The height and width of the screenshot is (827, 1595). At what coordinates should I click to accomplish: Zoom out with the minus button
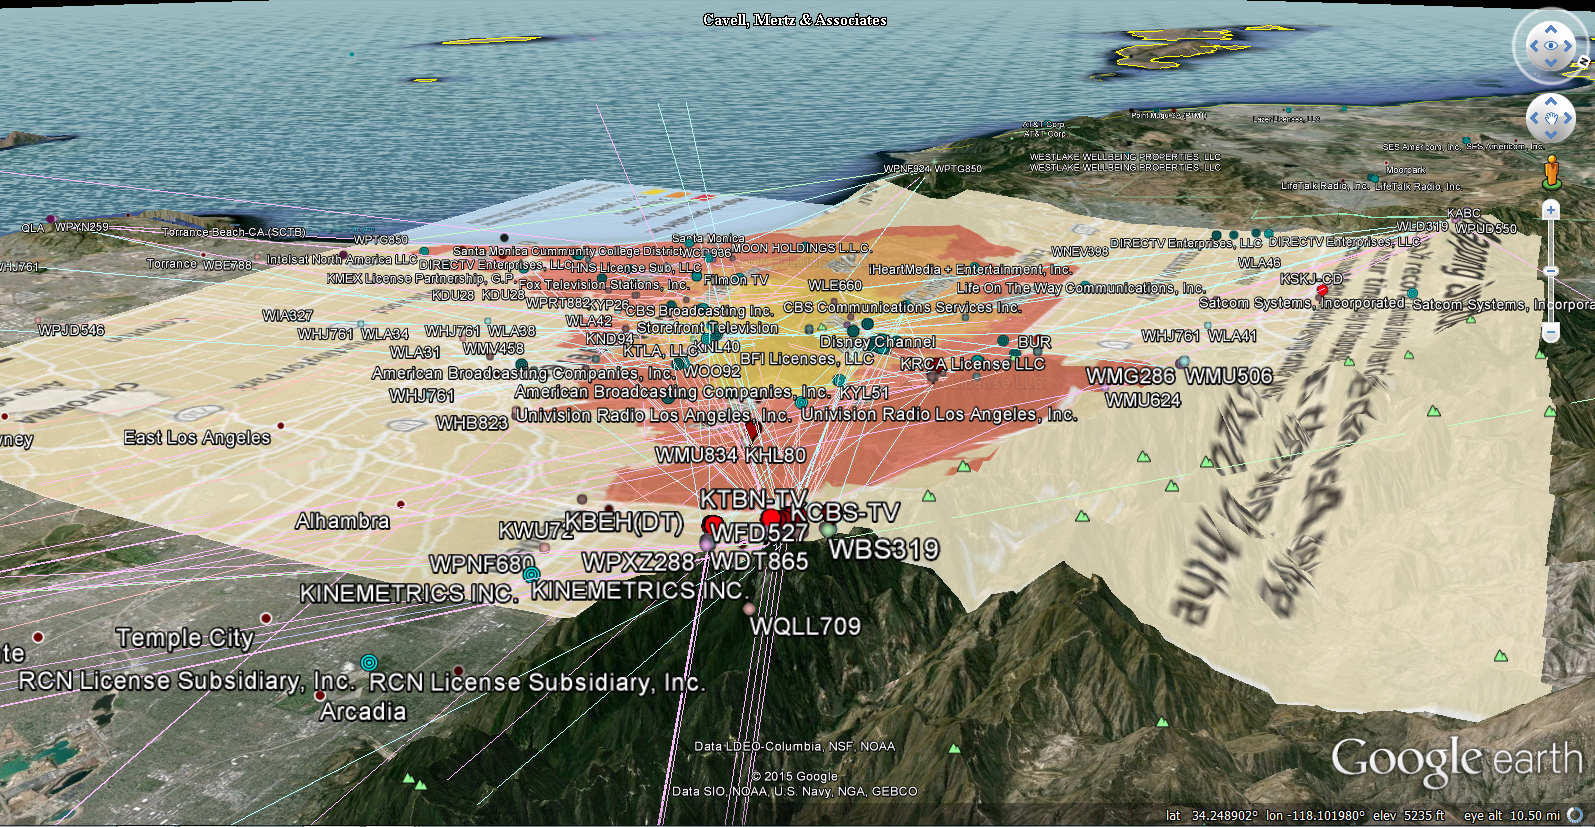1551,331
